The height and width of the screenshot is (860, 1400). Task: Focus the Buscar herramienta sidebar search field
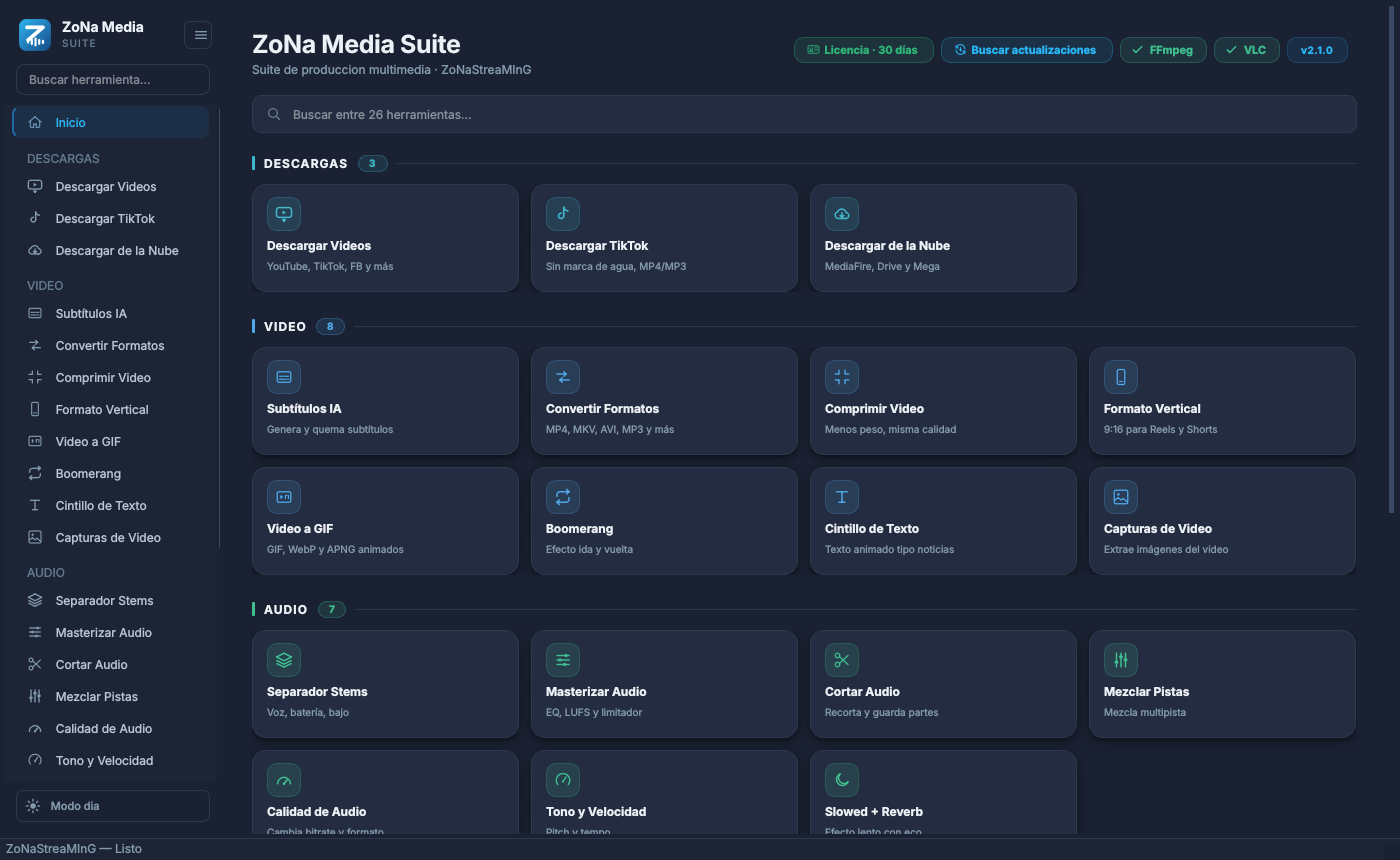(x=113, y=79)
